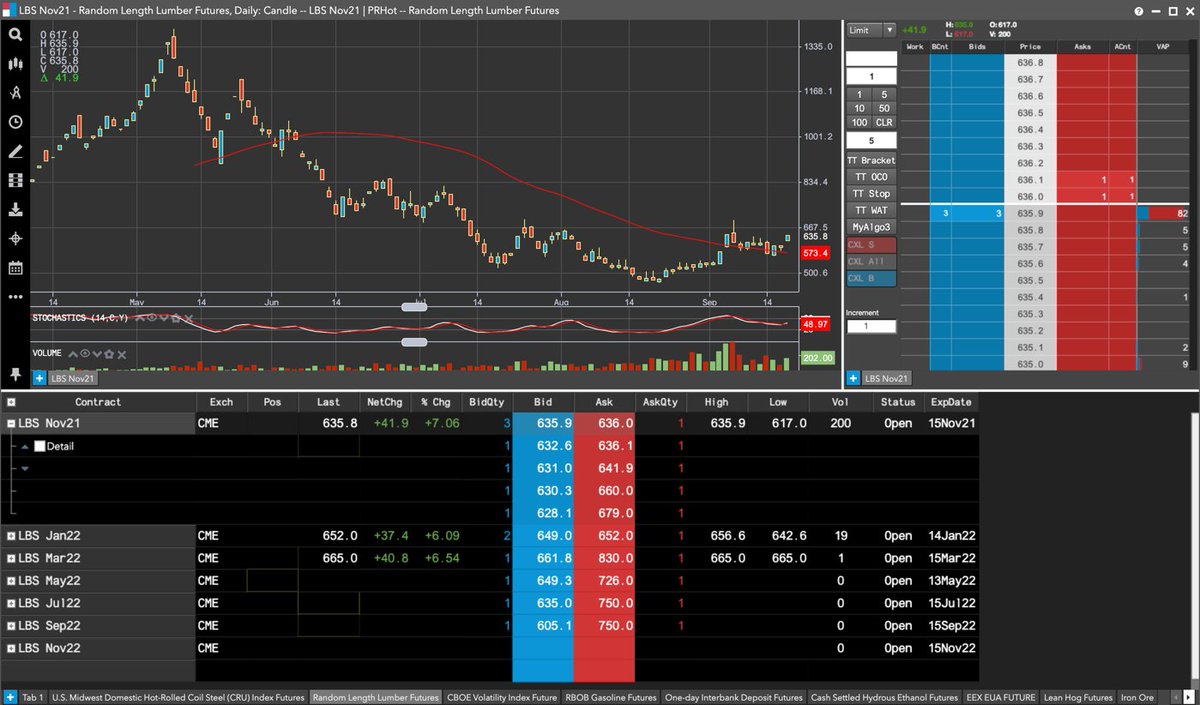Sort grid by NetChg column header
This screenshot has height=705, width=1200.
pos(385,402)
